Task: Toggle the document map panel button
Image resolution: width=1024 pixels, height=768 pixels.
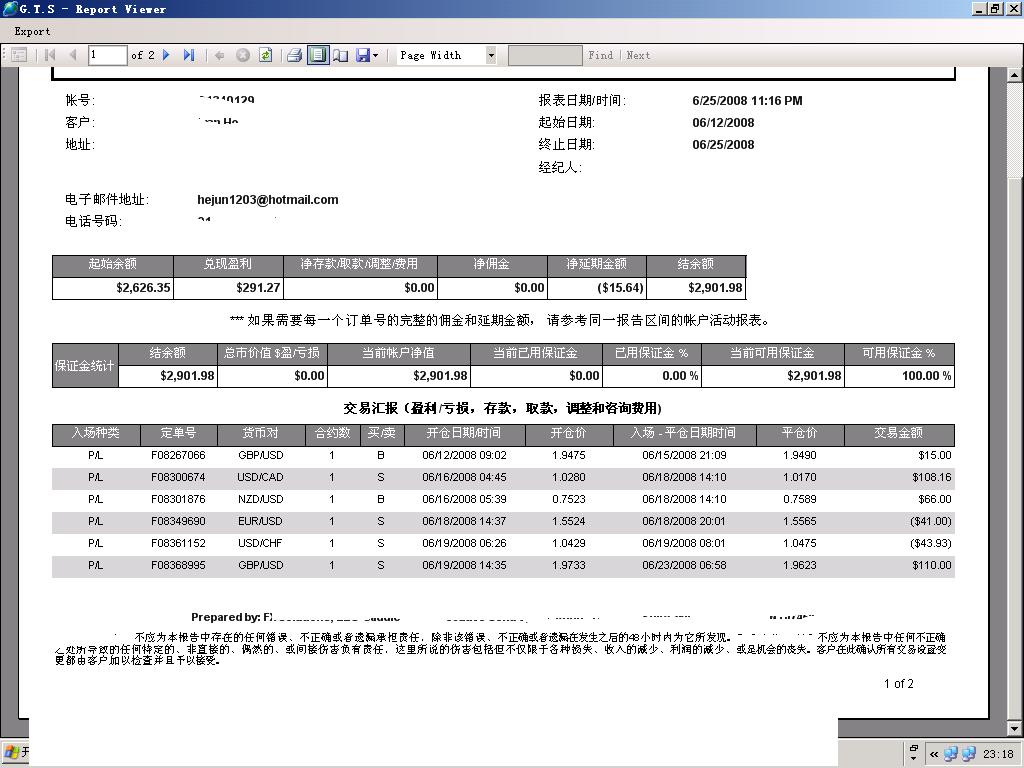Action: [x=18, y=56]
